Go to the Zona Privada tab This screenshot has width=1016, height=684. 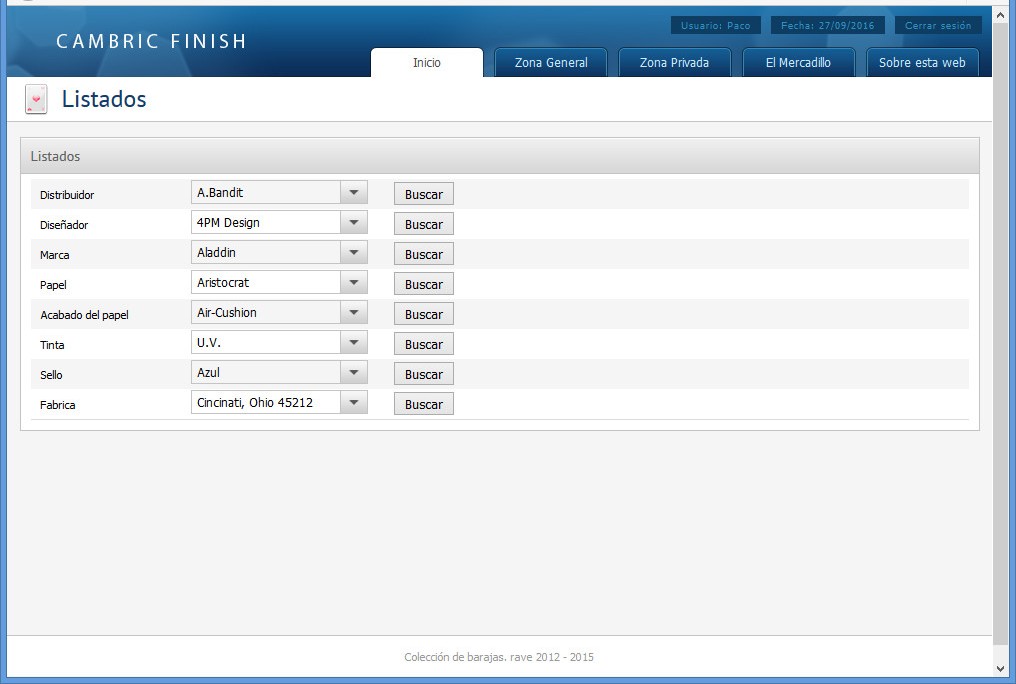point(675,62)
